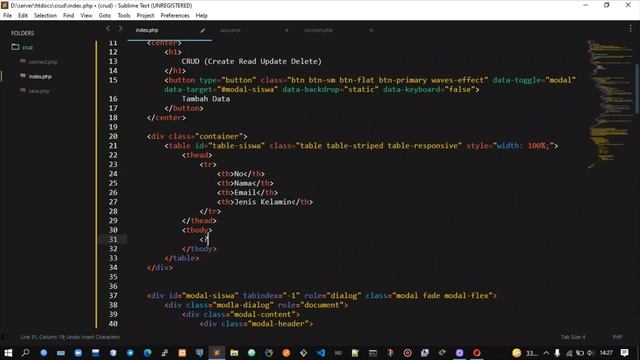The width and height of the screenshot is (640, 360).
Task: Click line number 15 in the gutter
Action: (x=113, y=80)
